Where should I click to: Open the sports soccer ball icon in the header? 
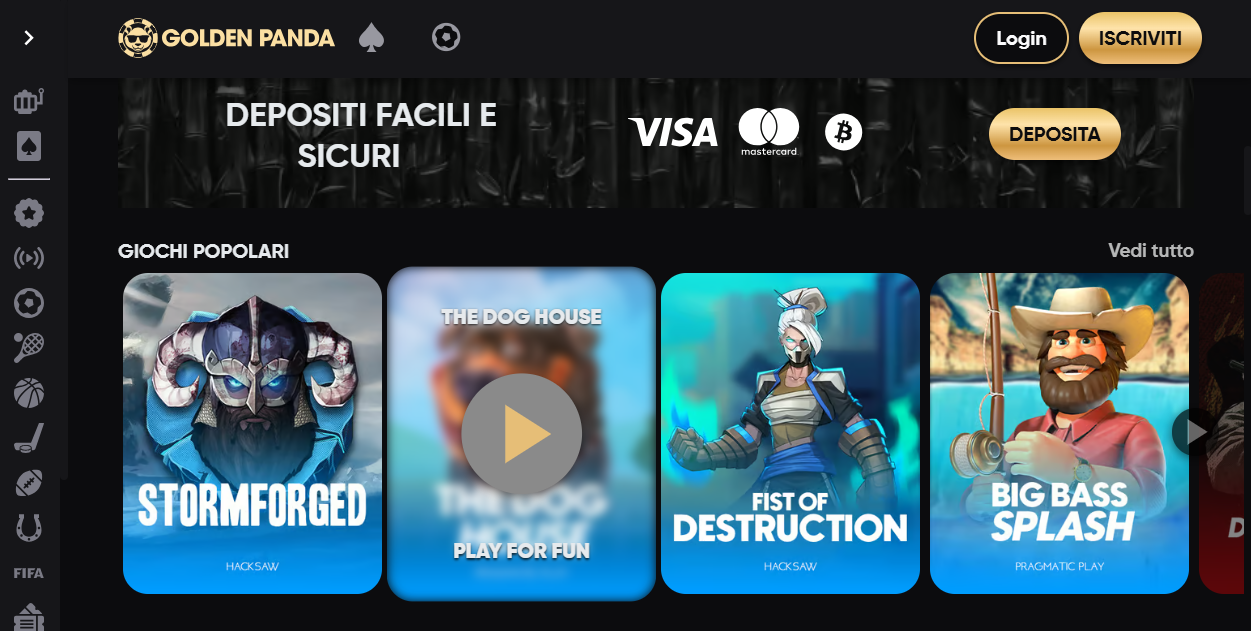(446, 38)
